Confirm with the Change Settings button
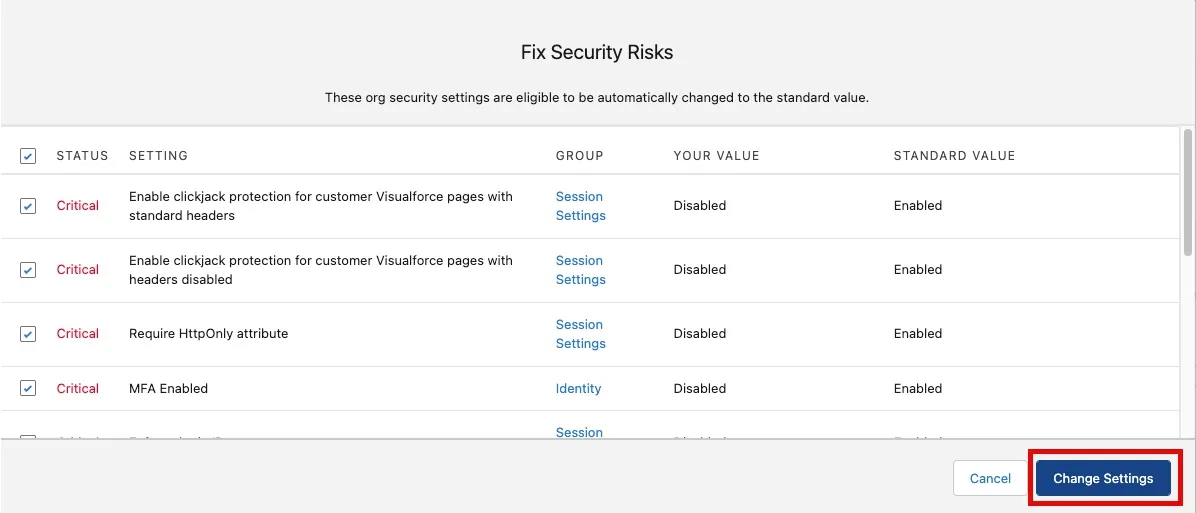Viewport: 1196px width, 513px height. [1103, 479]
